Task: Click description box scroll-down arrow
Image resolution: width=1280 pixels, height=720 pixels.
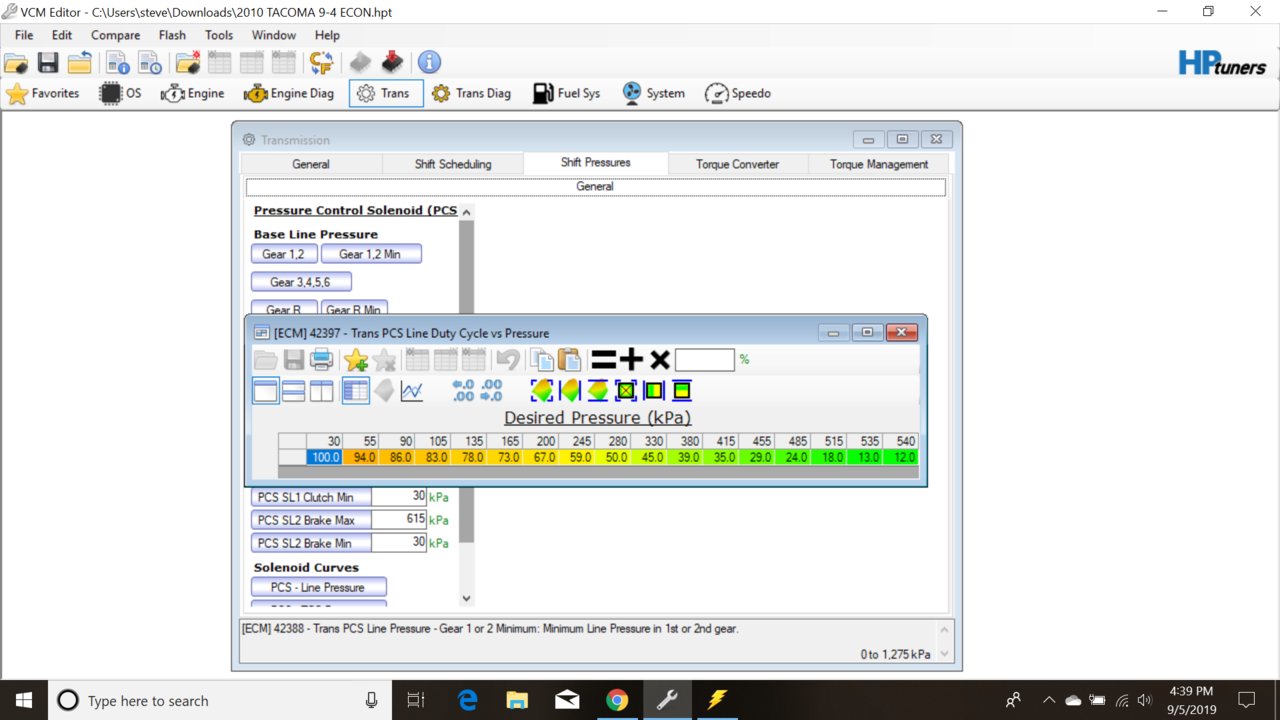Action: (x=944, y=654)
